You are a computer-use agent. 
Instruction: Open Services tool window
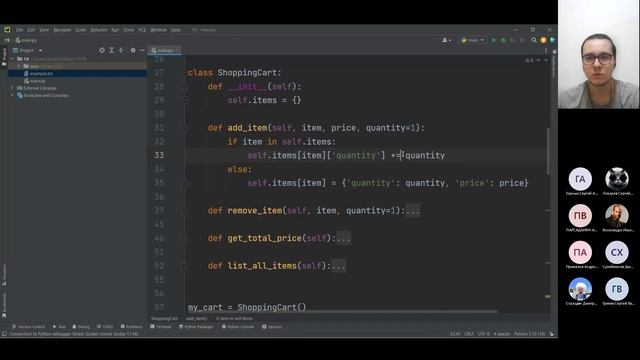coord(272,327)
